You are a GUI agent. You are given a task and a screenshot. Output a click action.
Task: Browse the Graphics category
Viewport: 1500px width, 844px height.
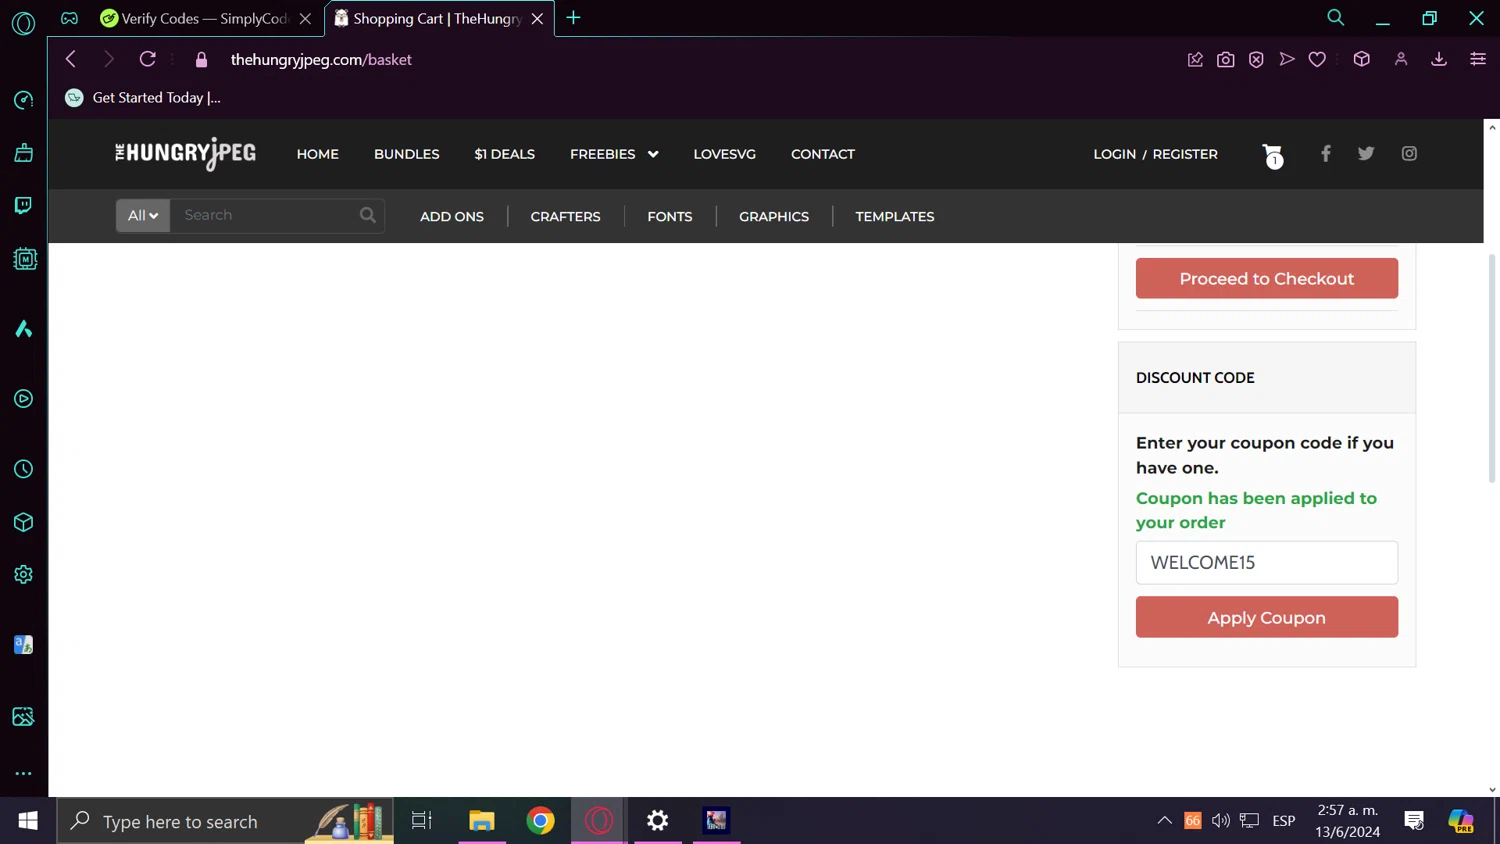pos(774,216)
